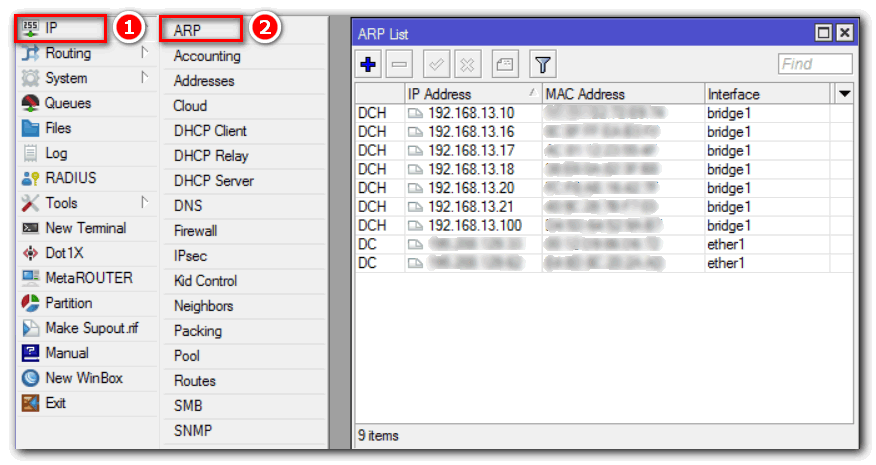
Task: Click the ARP List window title
Action: 383,34
